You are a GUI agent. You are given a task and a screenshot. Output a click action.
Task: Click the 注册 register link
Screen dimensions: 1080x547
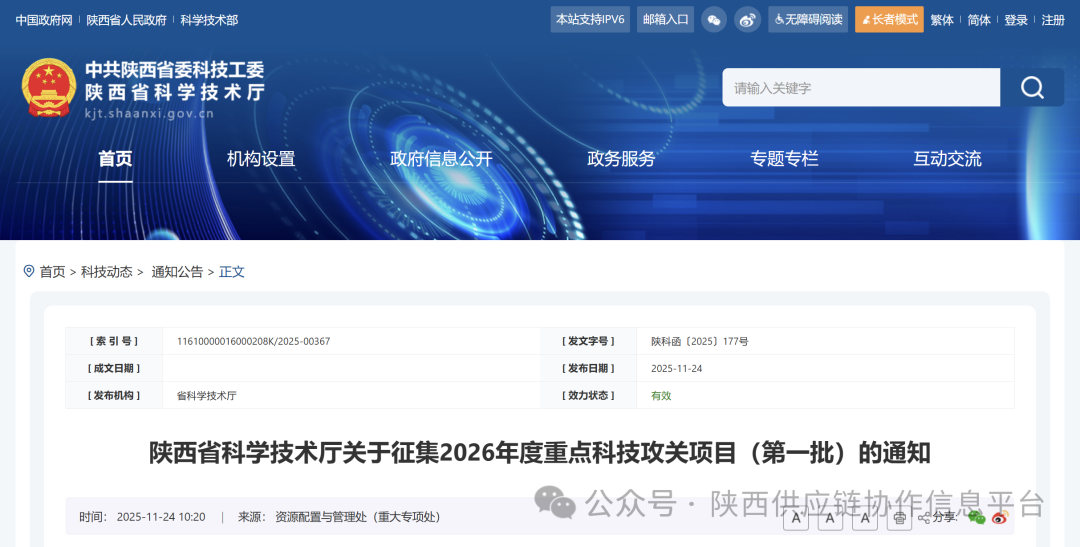pyautogui.click(x=1053, y=21)
